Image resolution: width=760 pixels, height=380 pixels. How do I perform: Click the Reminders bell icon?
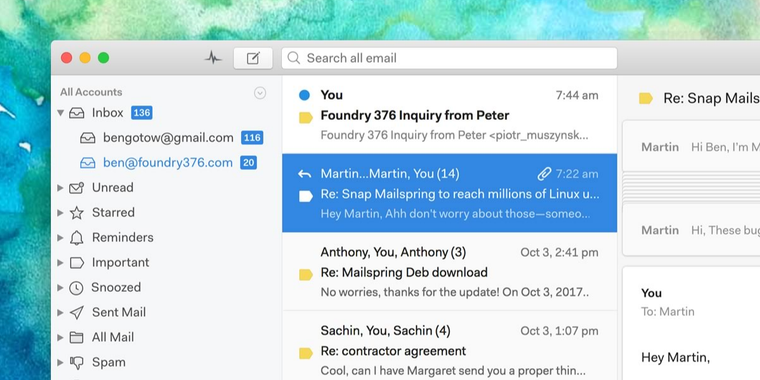coord(76,238)
